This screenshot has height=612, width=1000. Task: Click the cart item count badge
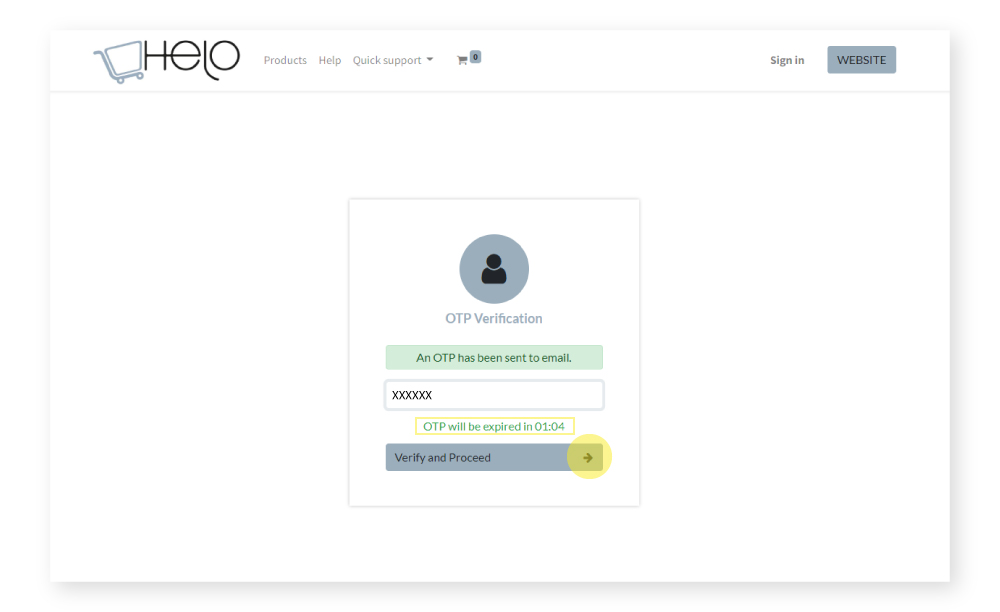475,57
